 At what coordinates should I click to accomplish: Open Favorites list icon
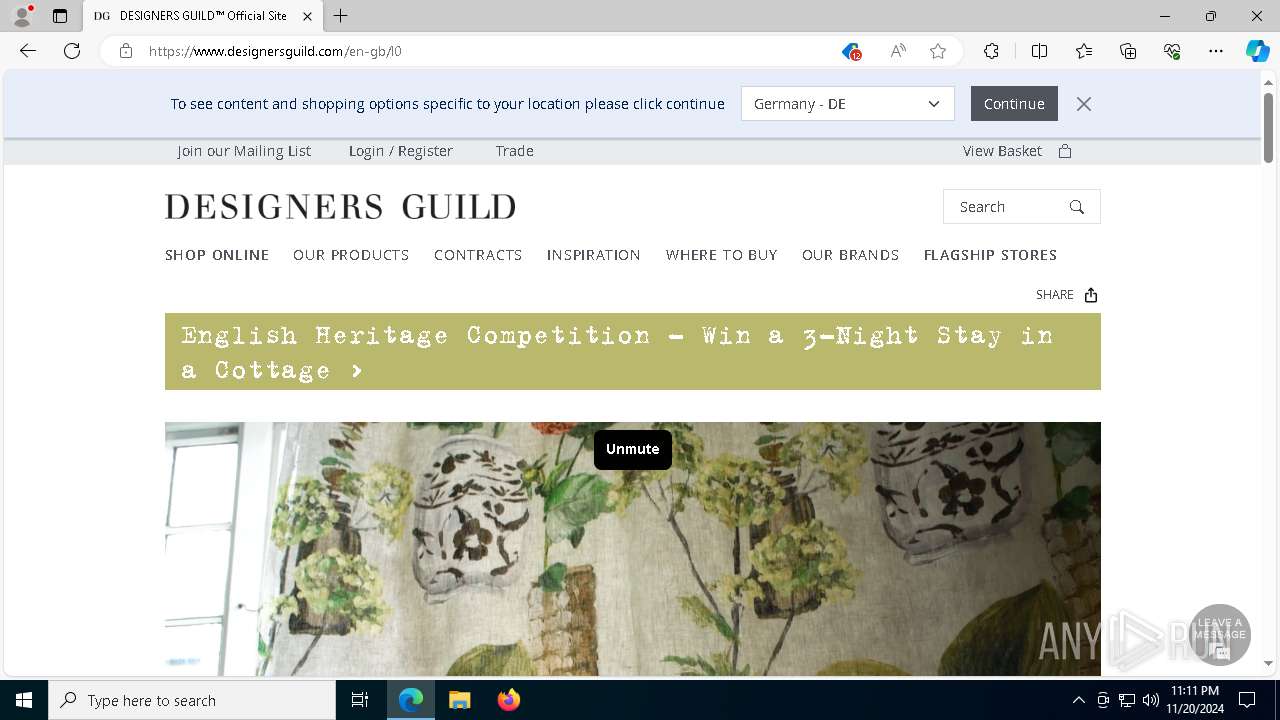pyautogui.click(x=1084, y=51)
